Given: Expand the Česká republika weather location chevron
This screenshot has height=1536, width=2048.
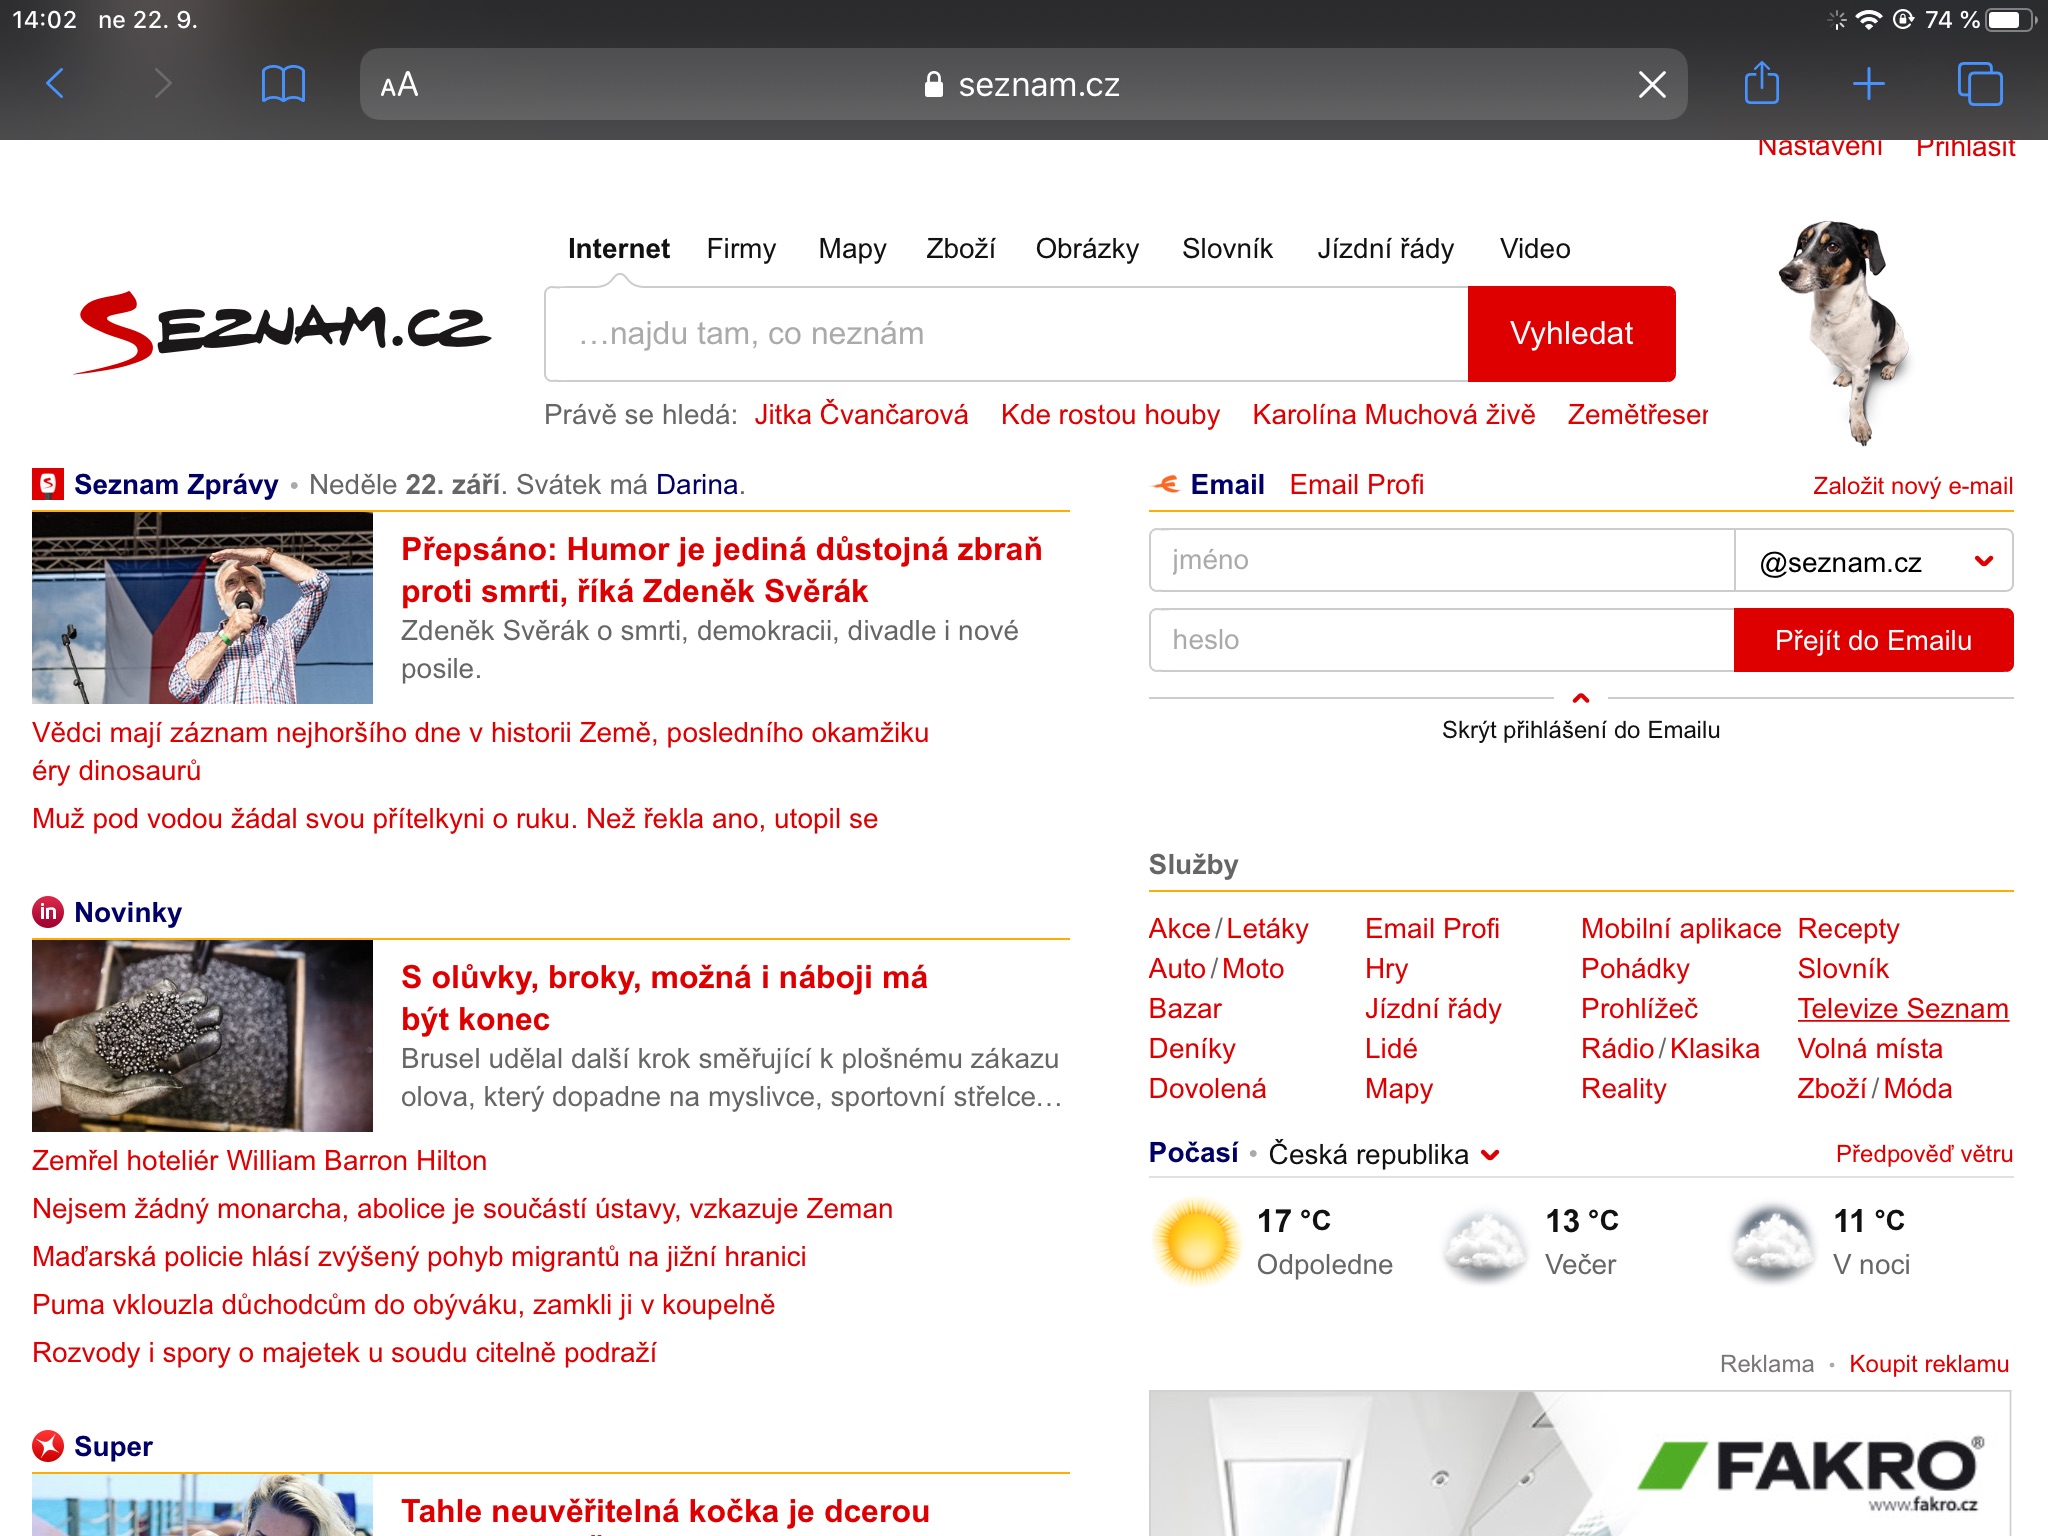Looking at the screenshot, I should [x=1490, y=1155].
